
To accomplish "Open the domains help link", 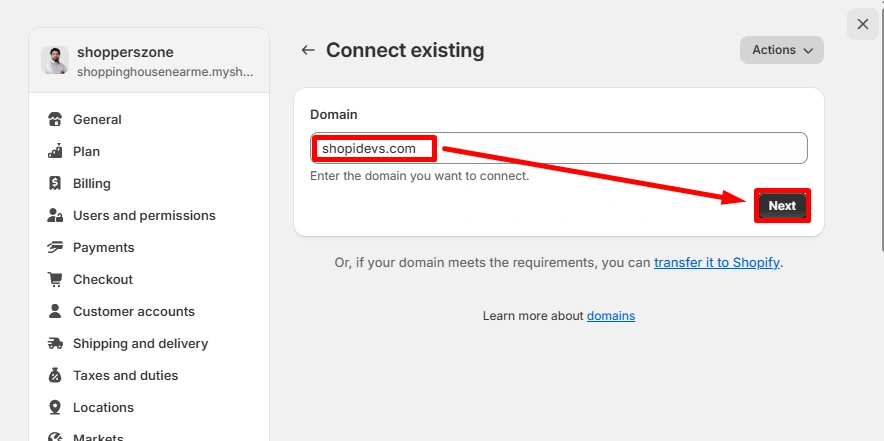I will click(611, 316).
